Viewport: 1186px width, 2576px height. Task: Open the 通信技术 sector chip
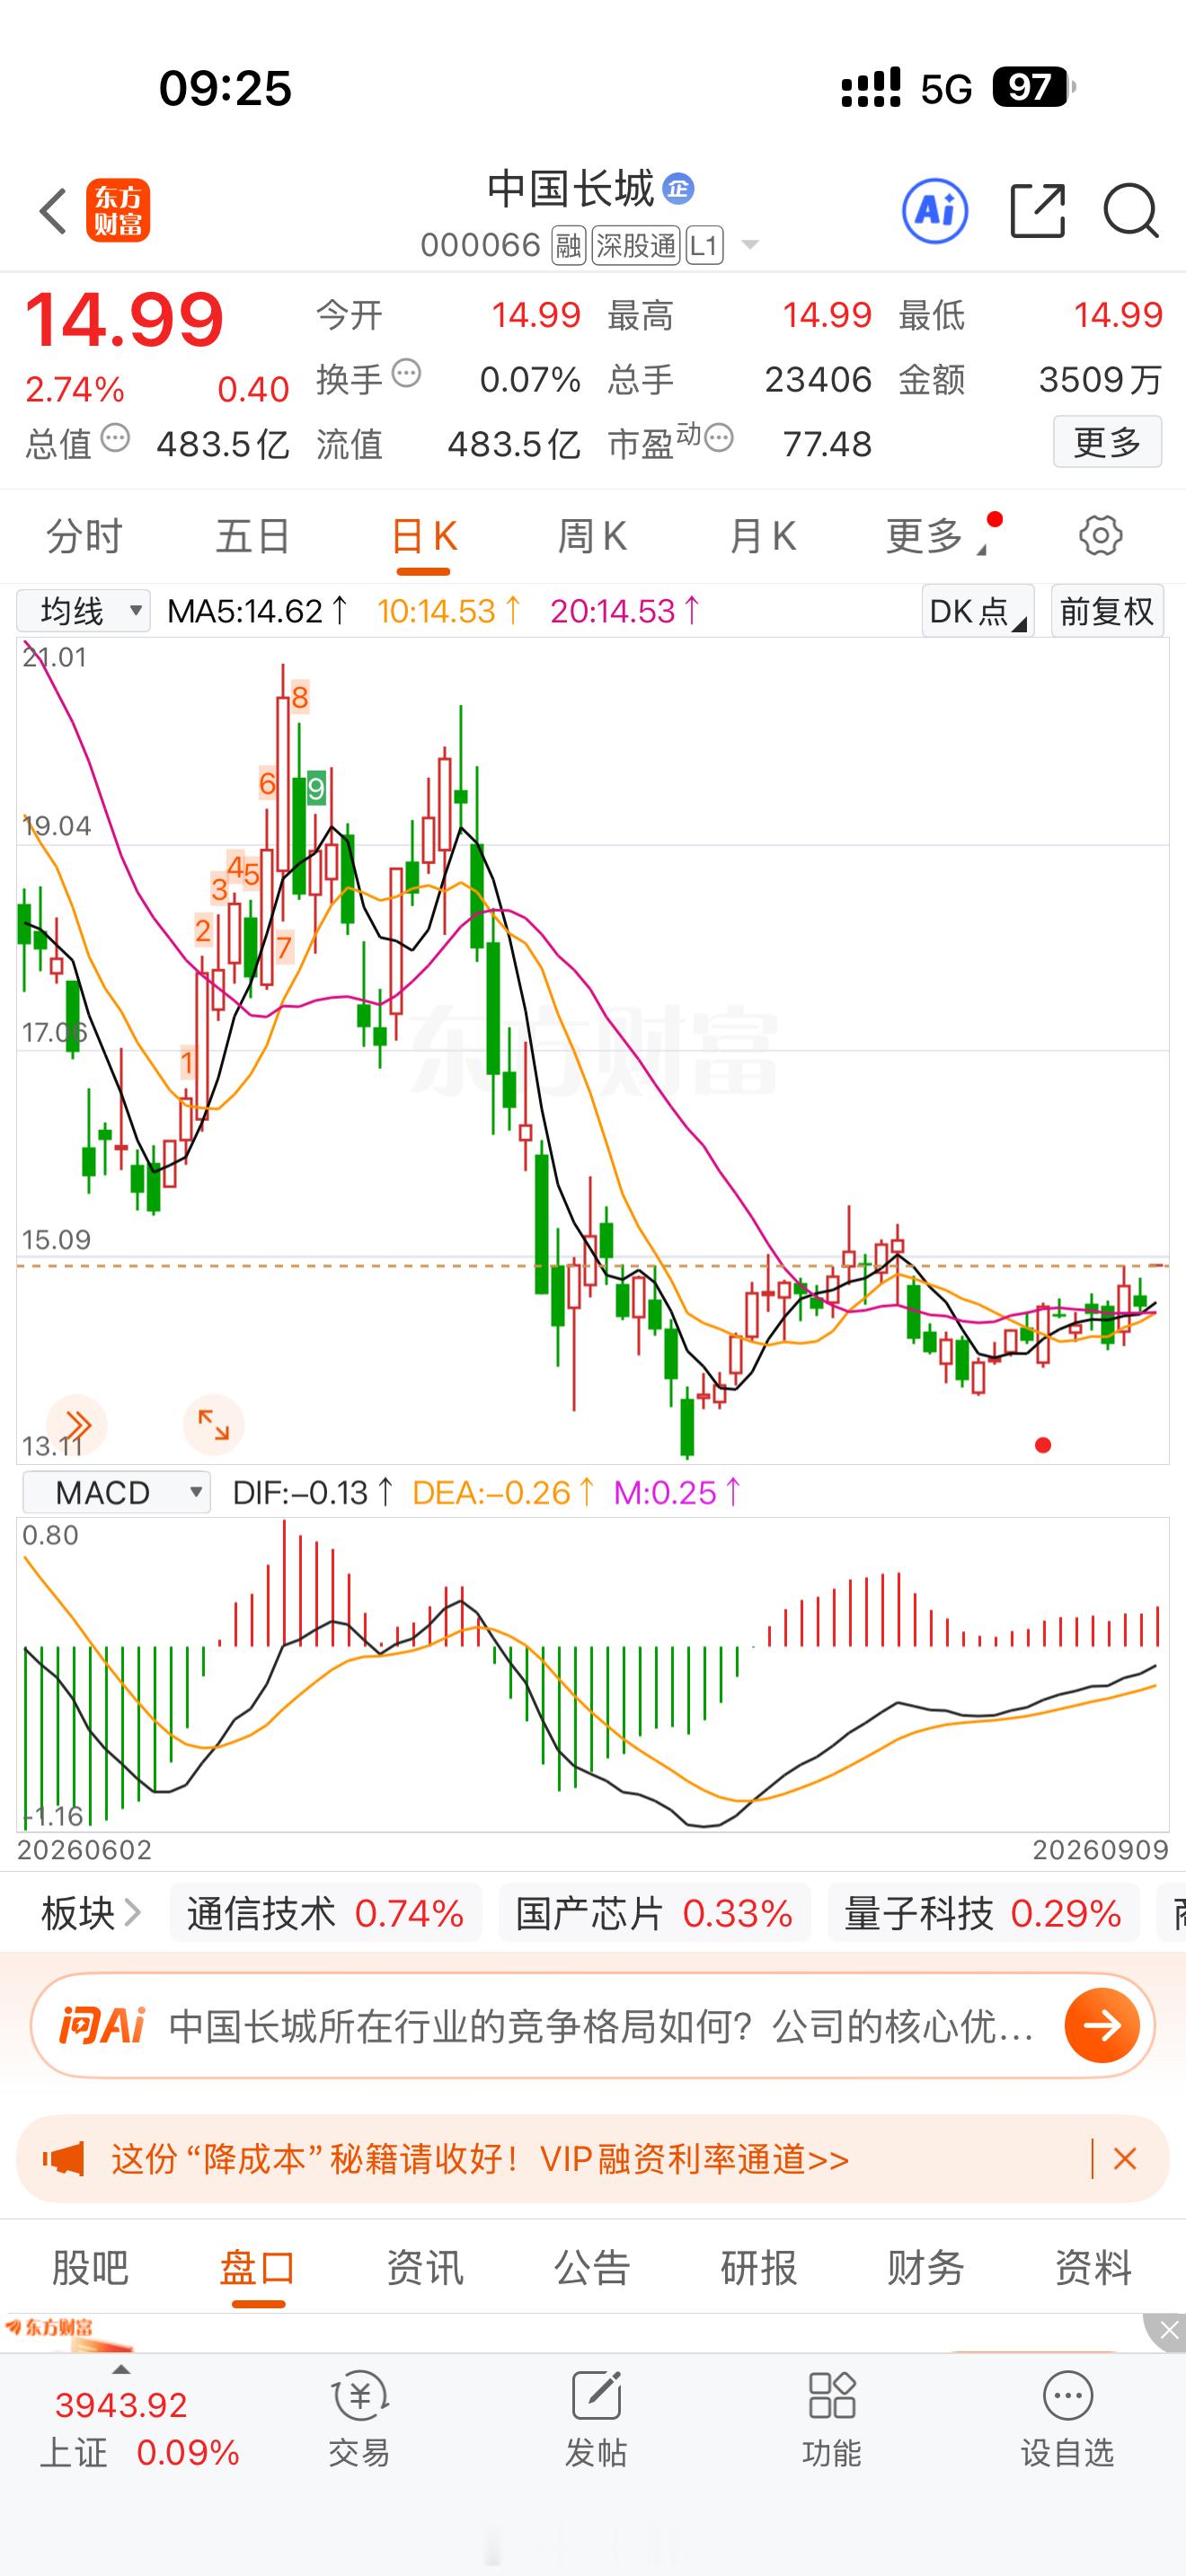click(325, 1913)
